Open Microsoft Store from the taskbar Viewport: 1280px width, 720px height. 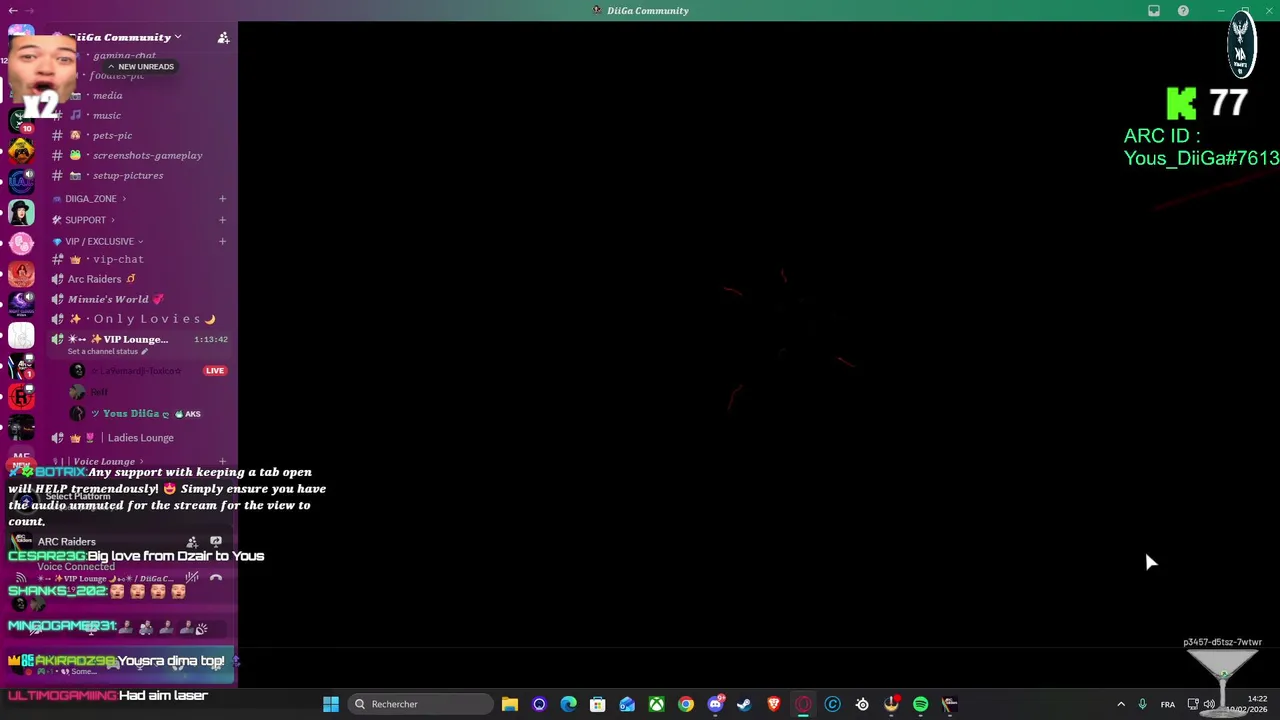click(597, 704)
